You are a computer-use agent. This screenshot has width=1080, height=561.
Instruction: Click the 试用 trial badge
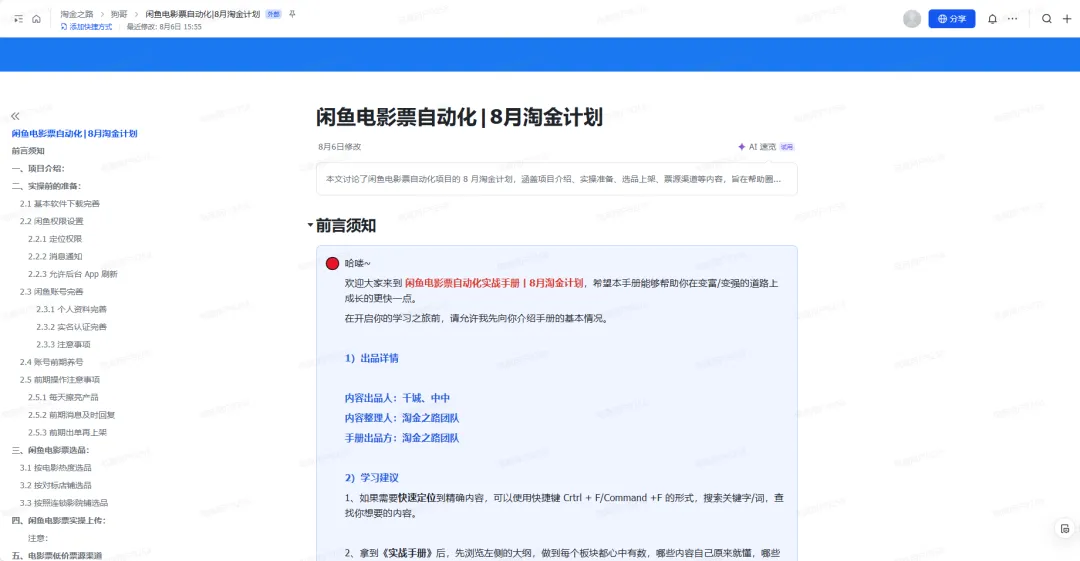(787, 147)
